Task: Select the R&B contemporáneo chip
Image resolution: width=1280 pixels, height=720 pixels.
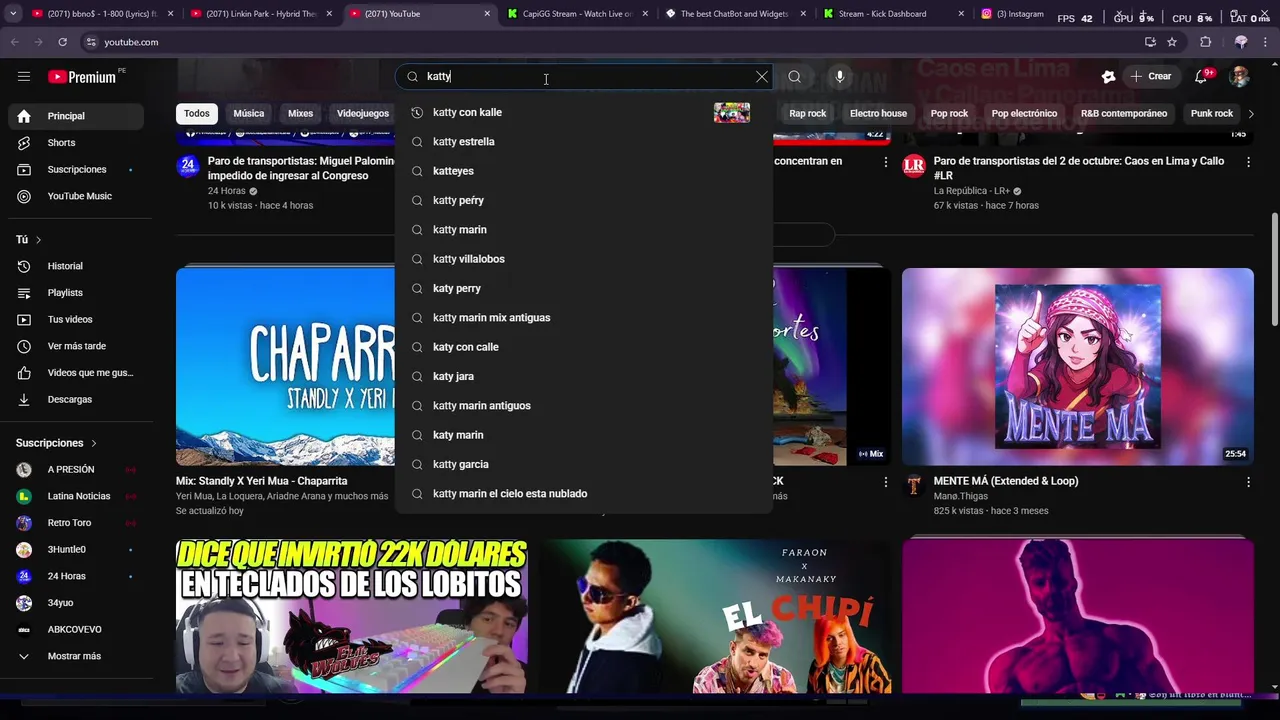Action: (1124, 113)
